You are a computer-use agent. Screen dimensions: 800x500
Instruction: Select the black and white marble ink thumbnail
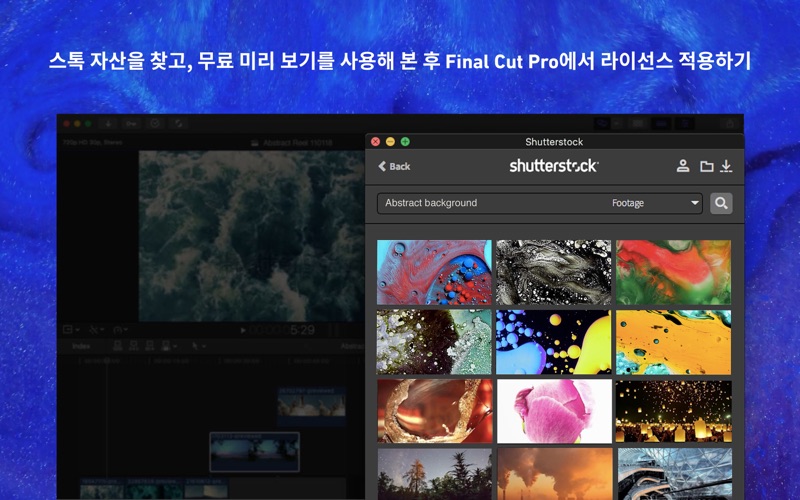pyautogui.click(x=554, y=272)
